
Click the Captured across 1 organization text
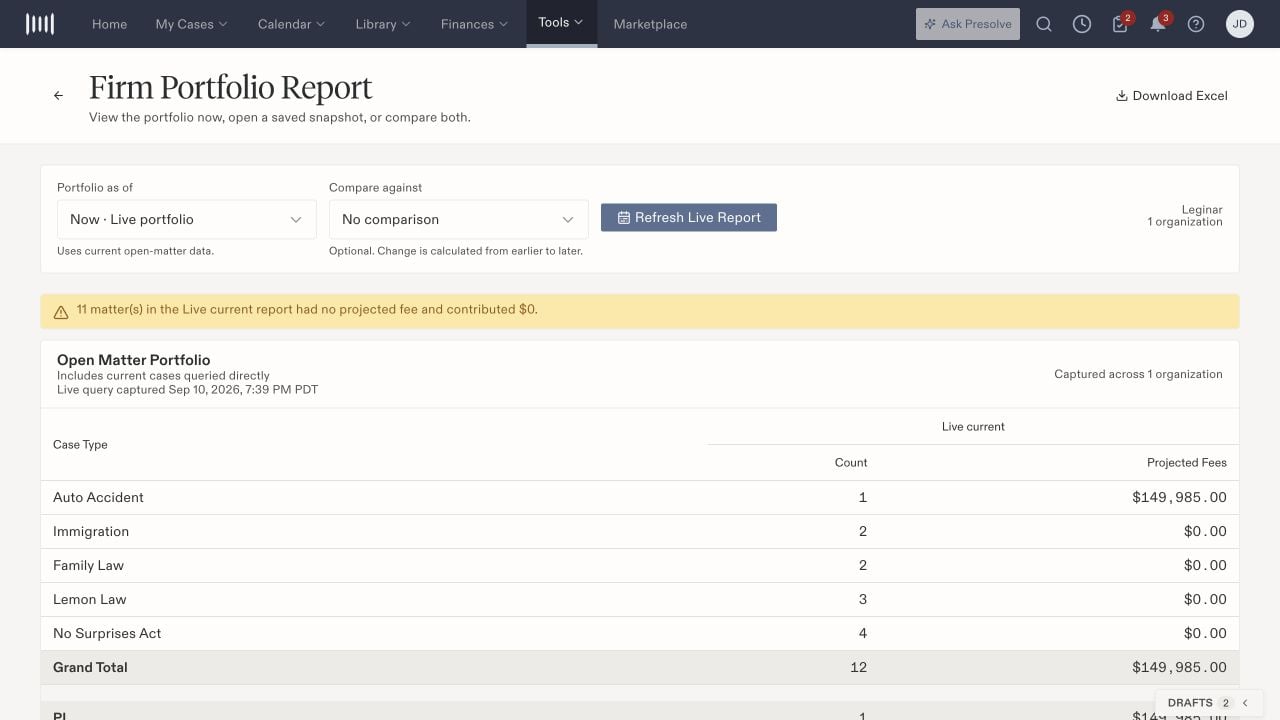1138,374
